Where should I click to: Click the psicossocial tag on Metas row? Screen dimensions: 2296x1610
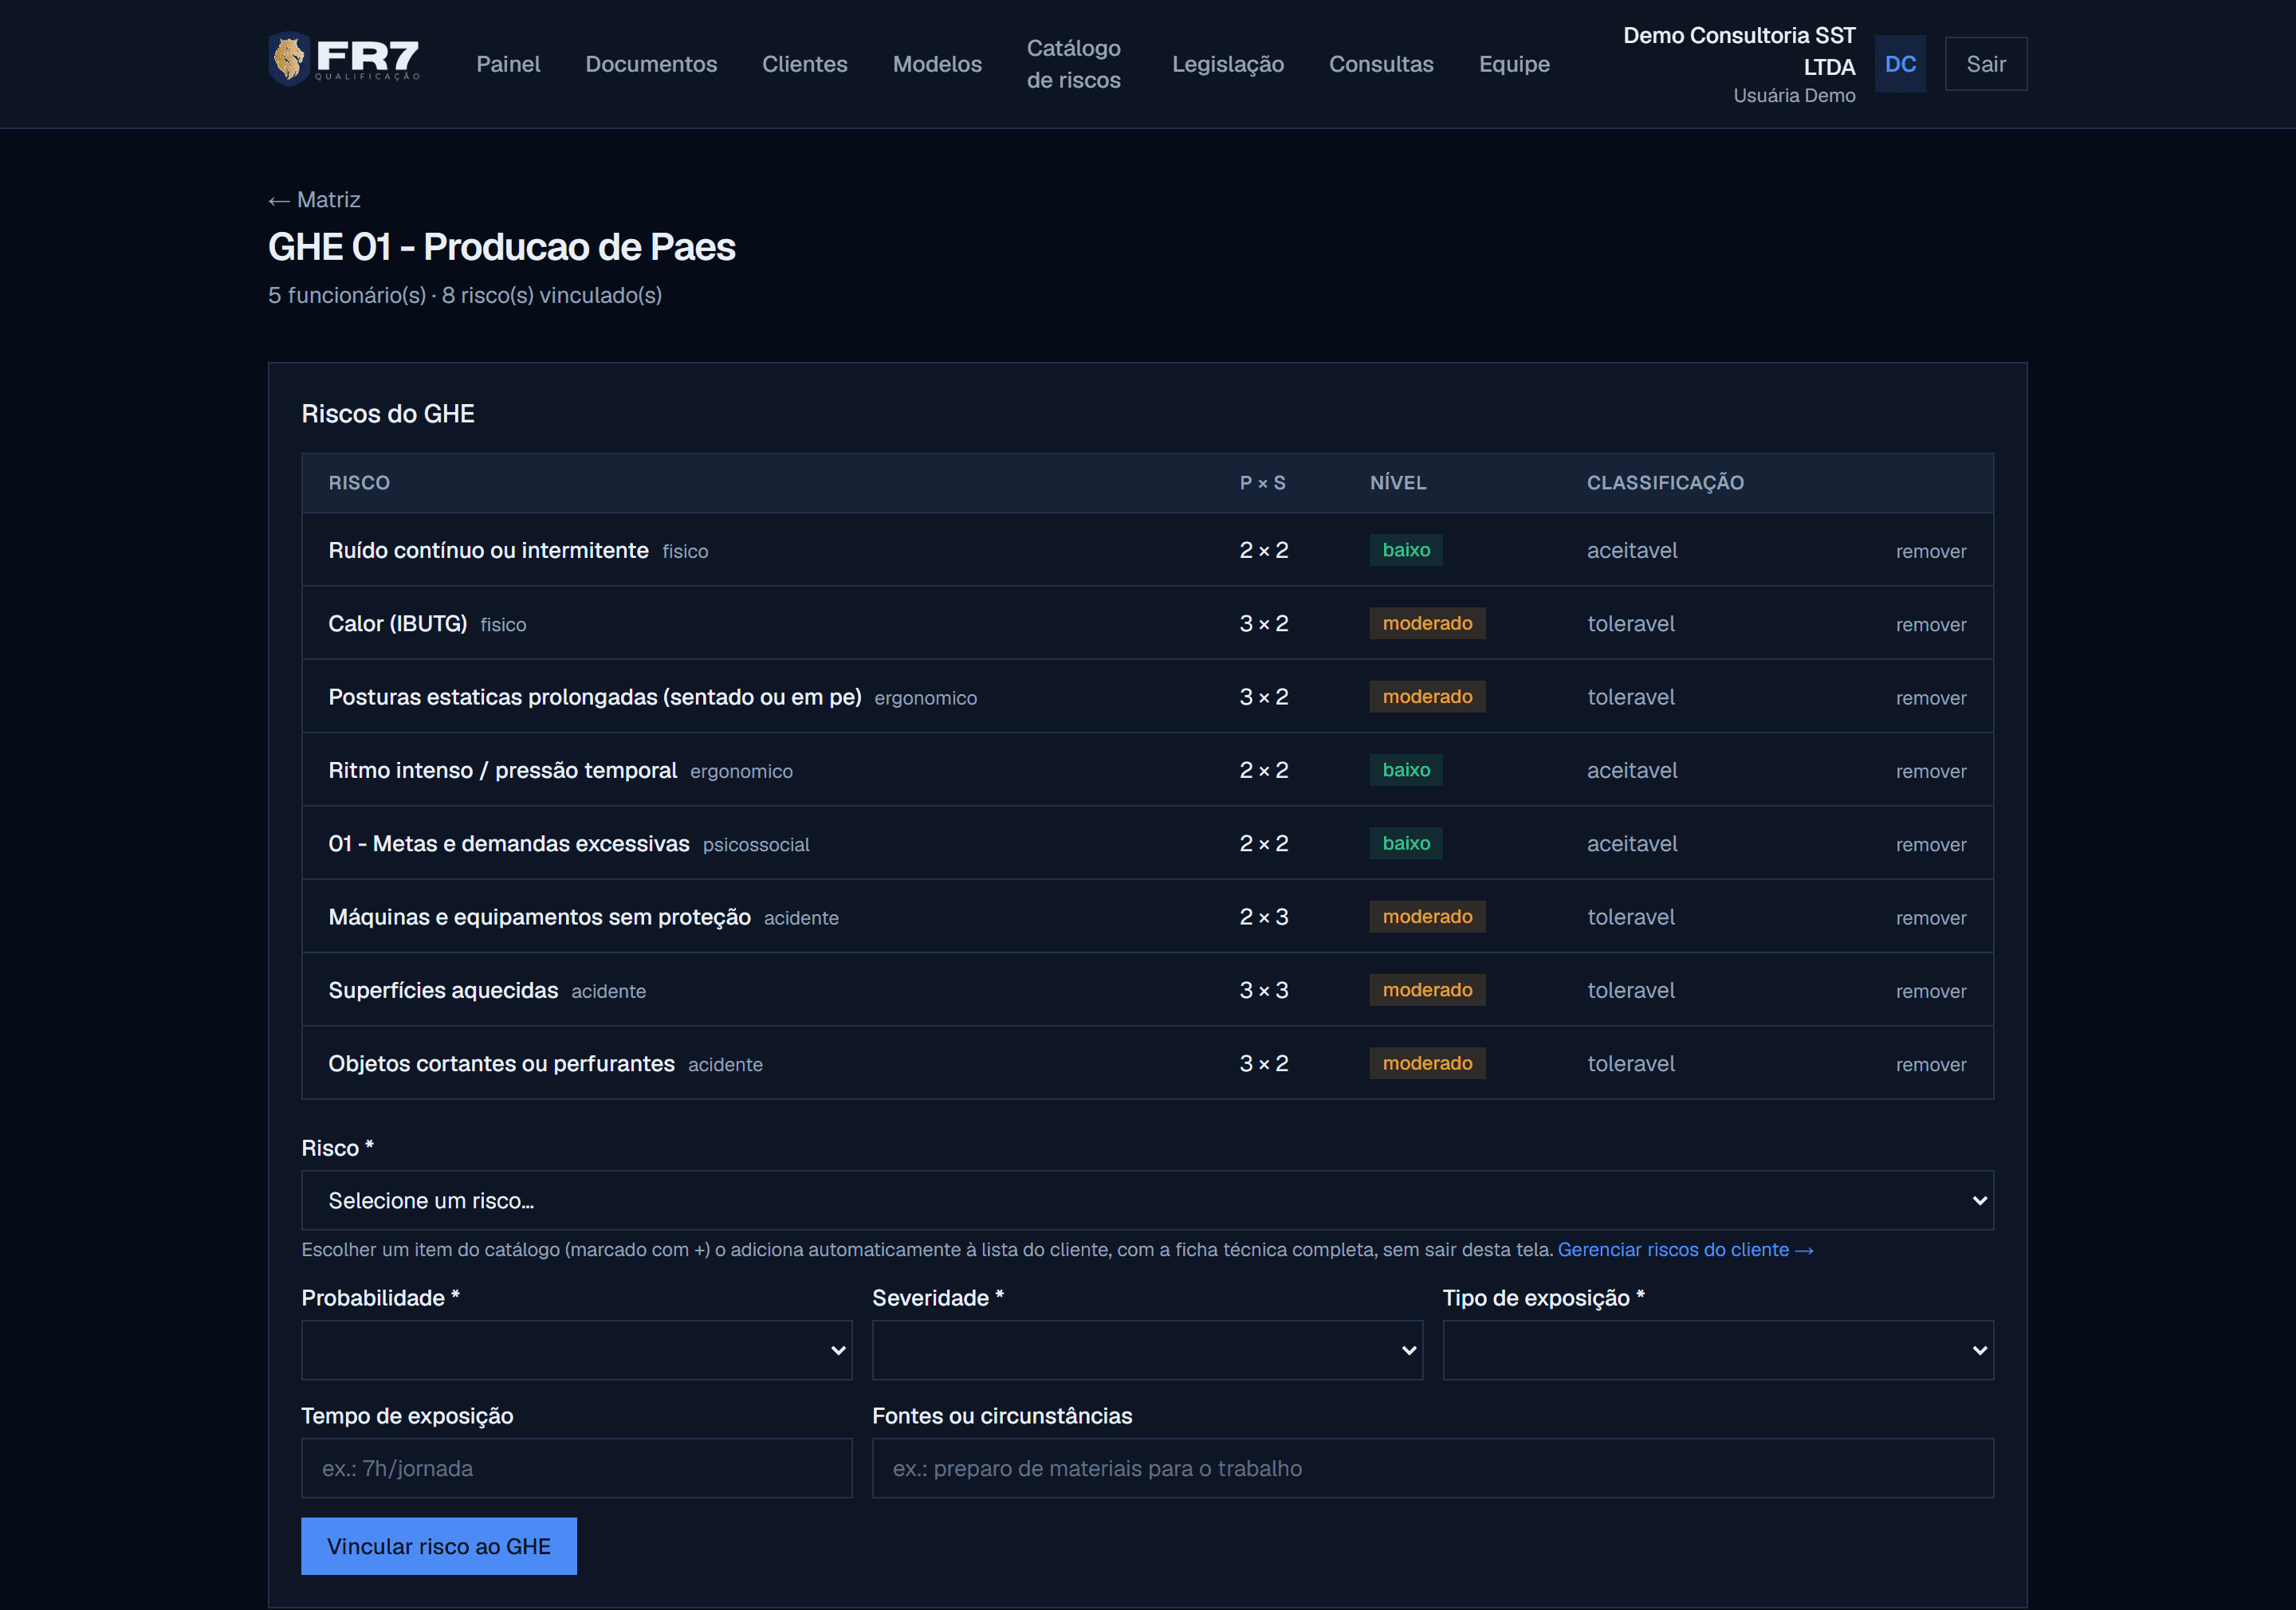[x=755, y=845]
